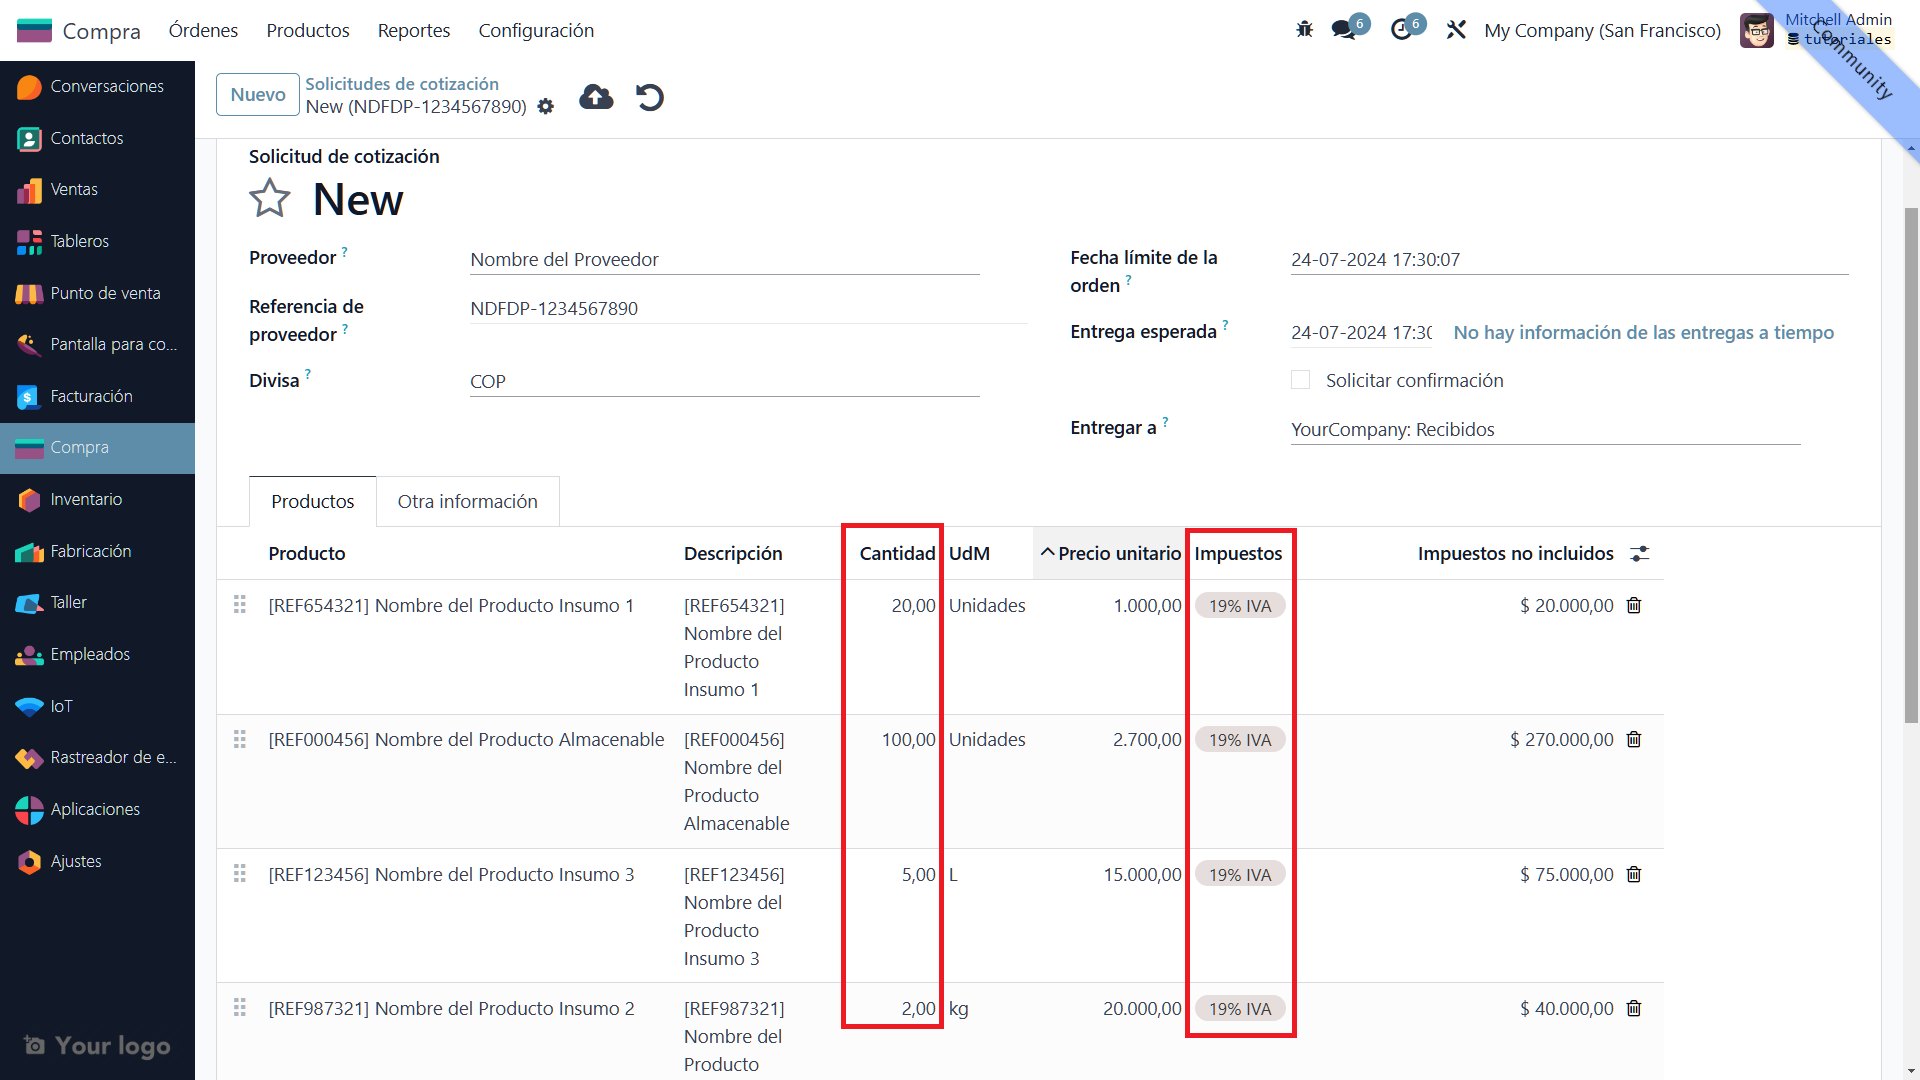Click the vertical page scrollbar

coord(1911,464)
